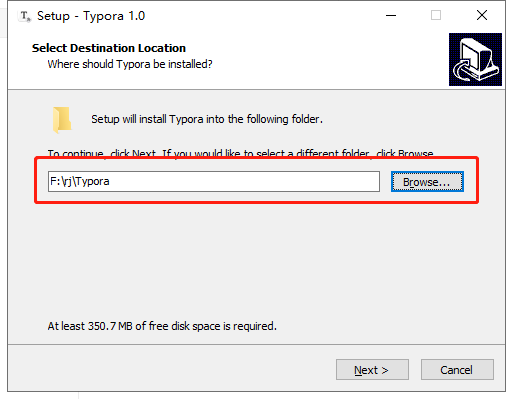Proceed with the Next button
Image resolution: width=513 pixels, height=399 pixels.
pos(372,369)
